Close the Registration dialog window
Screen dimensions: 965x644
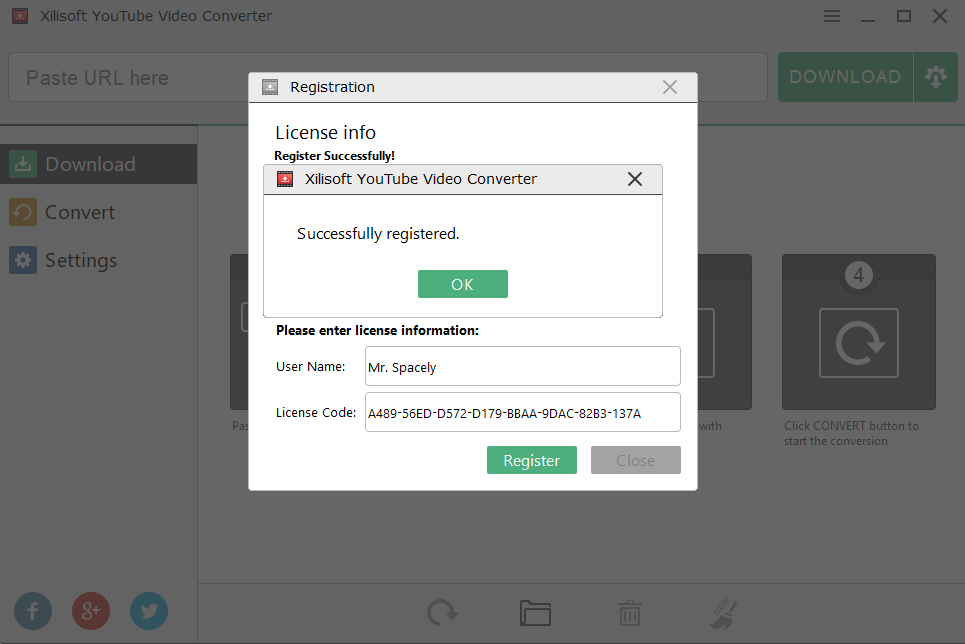pyautogui.click(x=670, y=87)
